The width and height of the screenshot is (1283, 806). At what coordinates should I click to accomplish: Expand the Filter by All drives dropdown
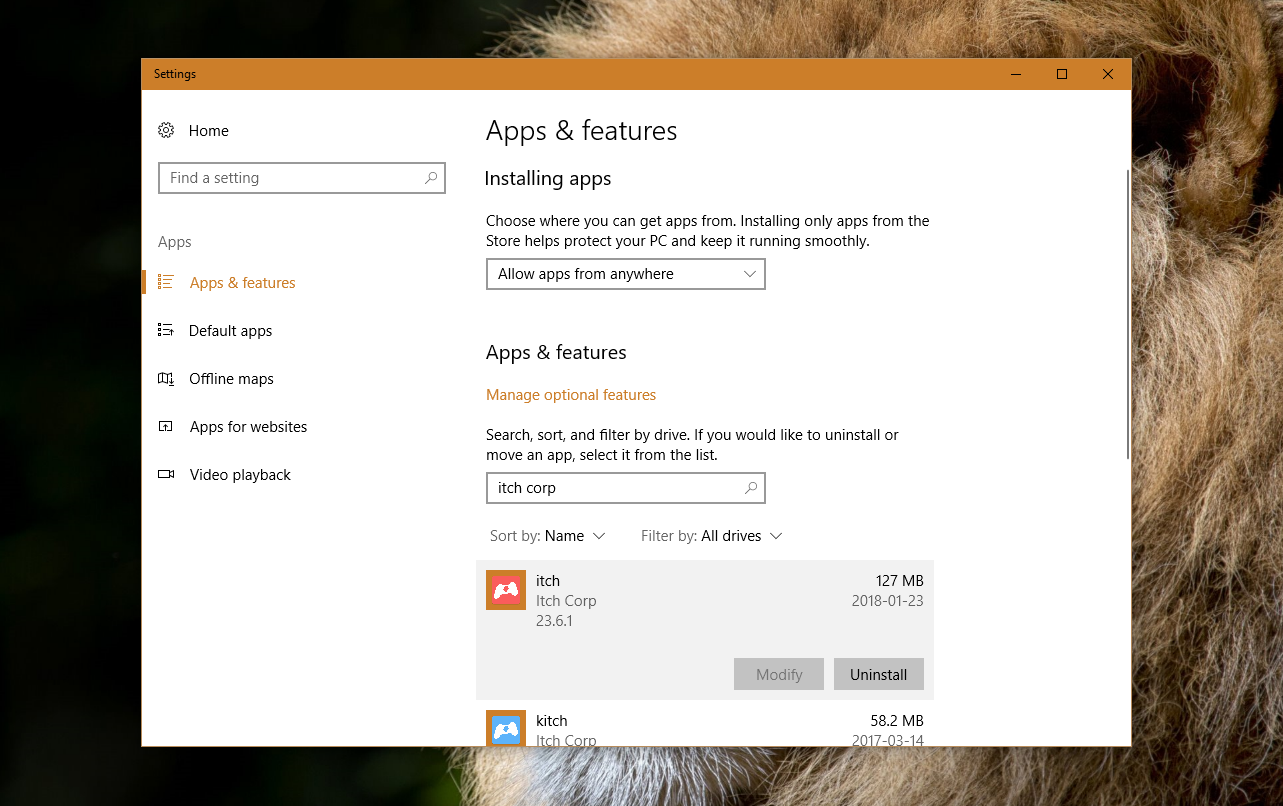[711, 536]
